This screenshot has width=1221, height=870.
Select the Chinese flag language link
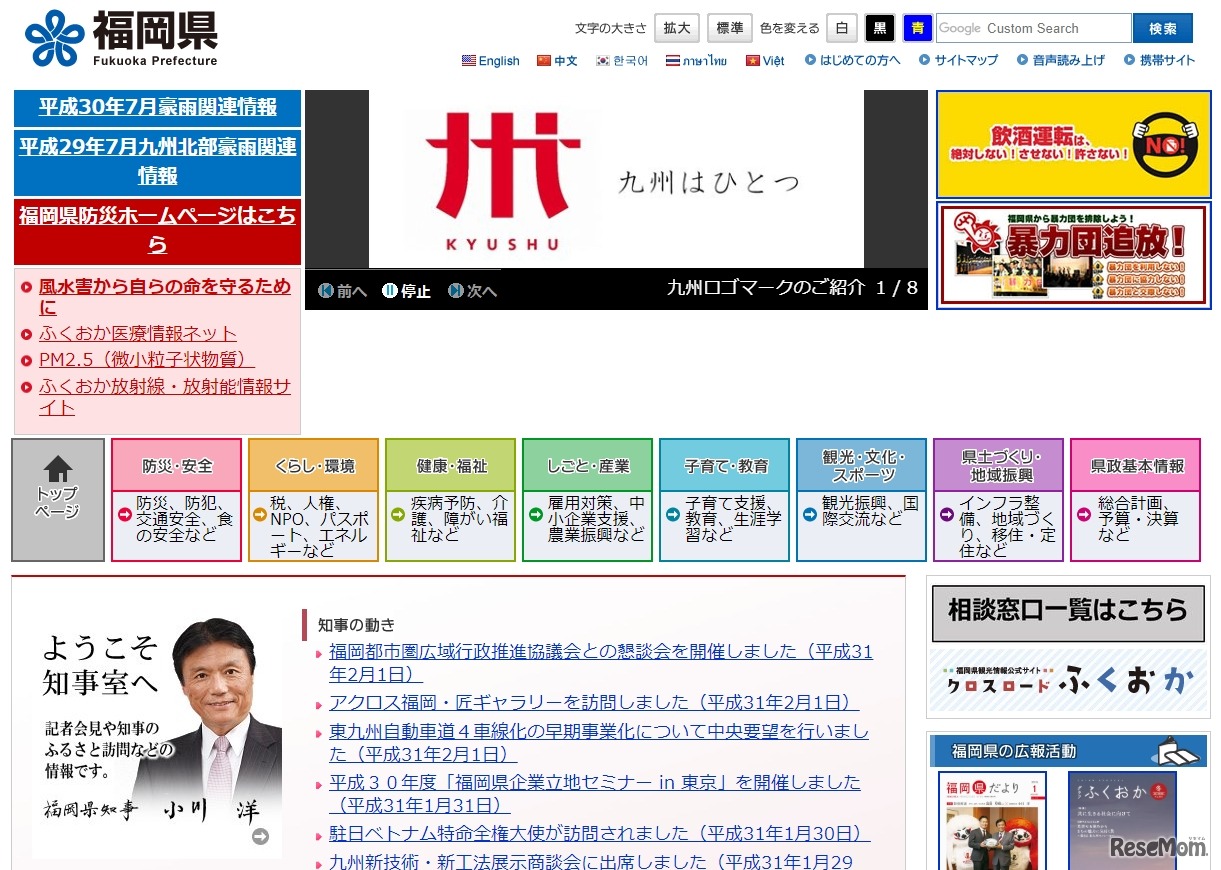[x=557, y=61]
